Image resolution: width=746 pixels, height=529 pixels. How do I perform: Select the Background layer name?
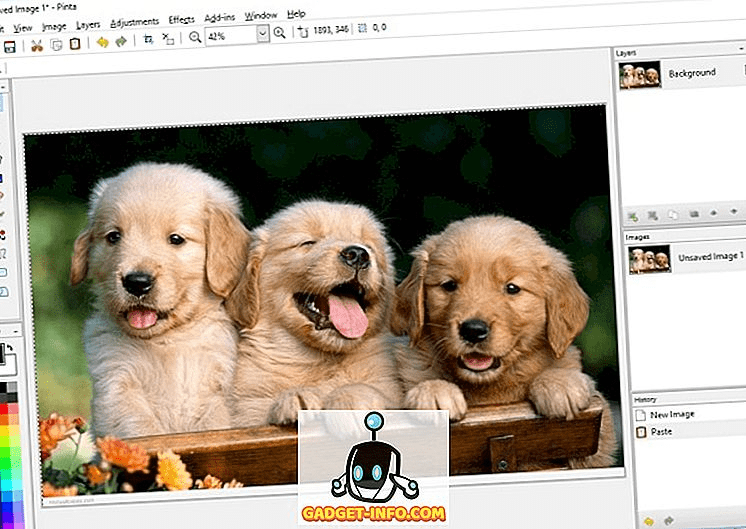(692, 73)
